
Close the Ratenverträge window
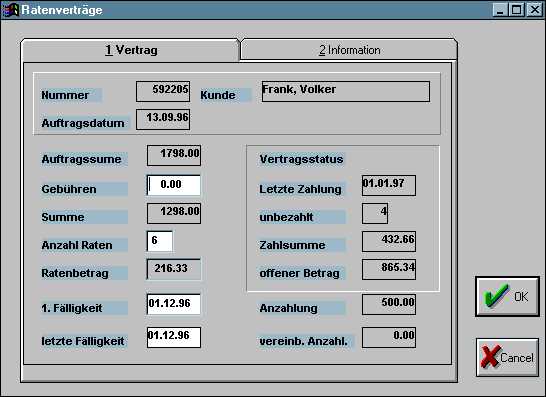click(x=534, y=9)
